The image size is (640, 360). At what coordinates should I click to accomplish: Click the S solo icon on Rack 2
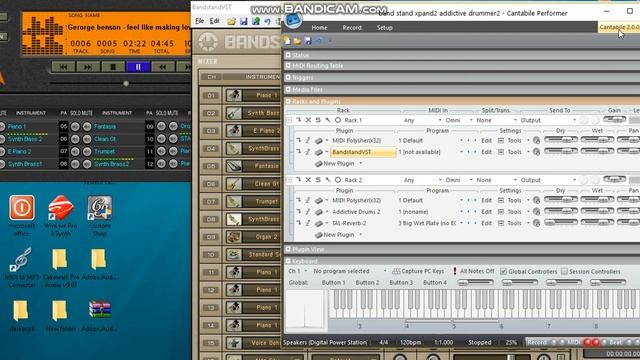pos(318,180)
